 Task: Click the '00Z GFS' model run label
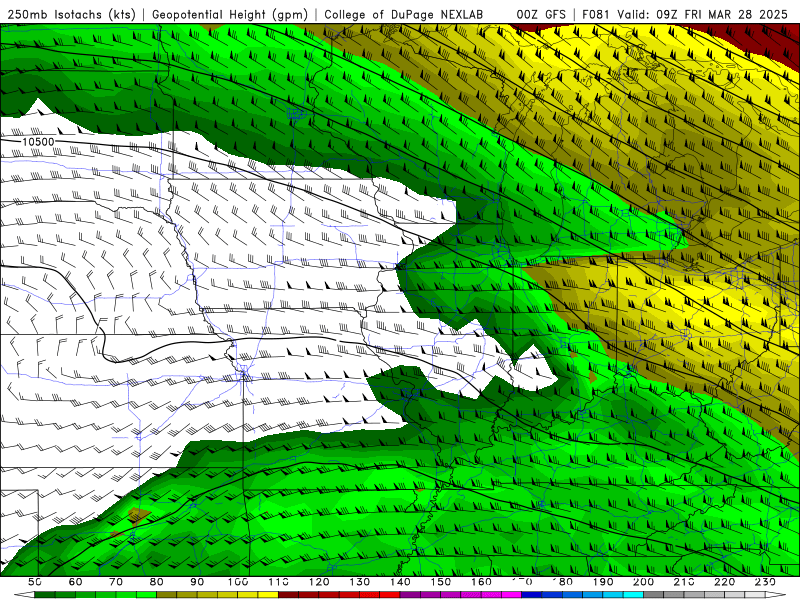pos(541,15)
